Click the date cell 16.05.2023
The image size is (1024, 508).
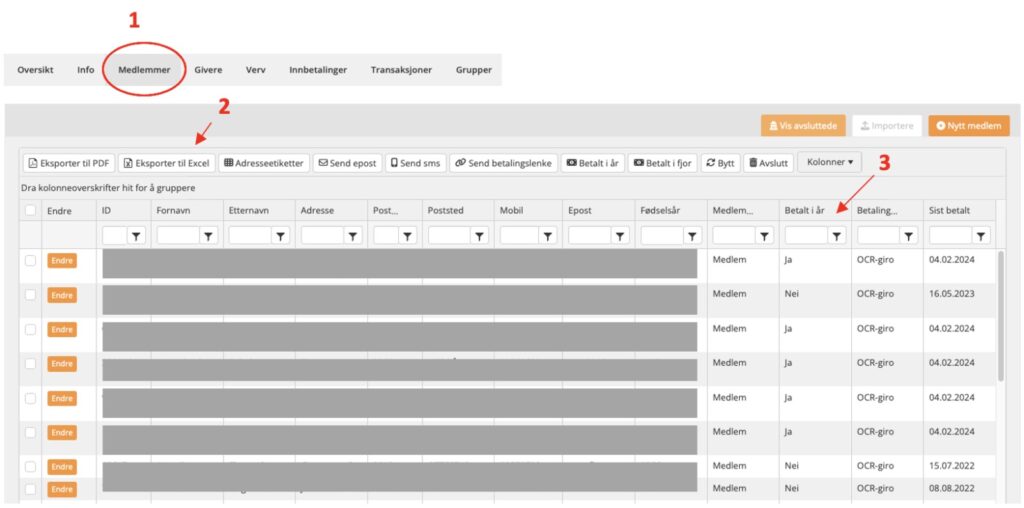952,294
